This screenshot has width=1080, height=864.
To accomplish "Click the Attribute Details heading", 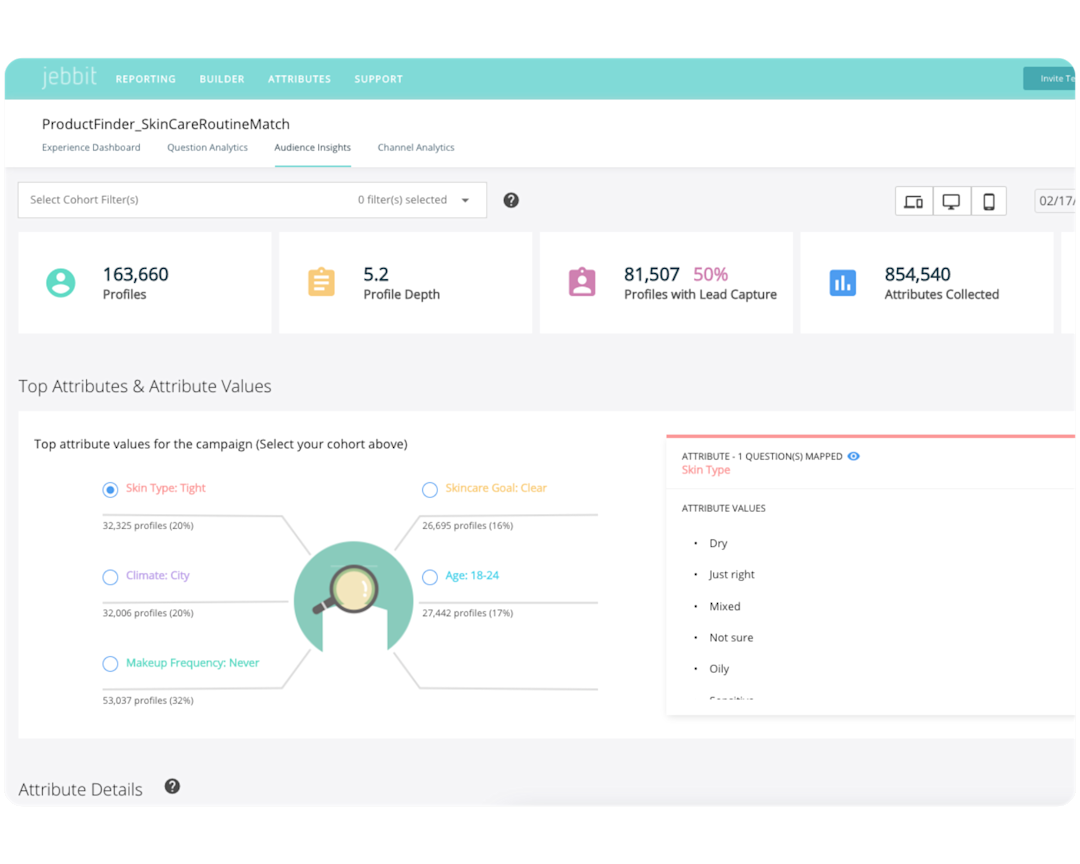I will (81, 790).
